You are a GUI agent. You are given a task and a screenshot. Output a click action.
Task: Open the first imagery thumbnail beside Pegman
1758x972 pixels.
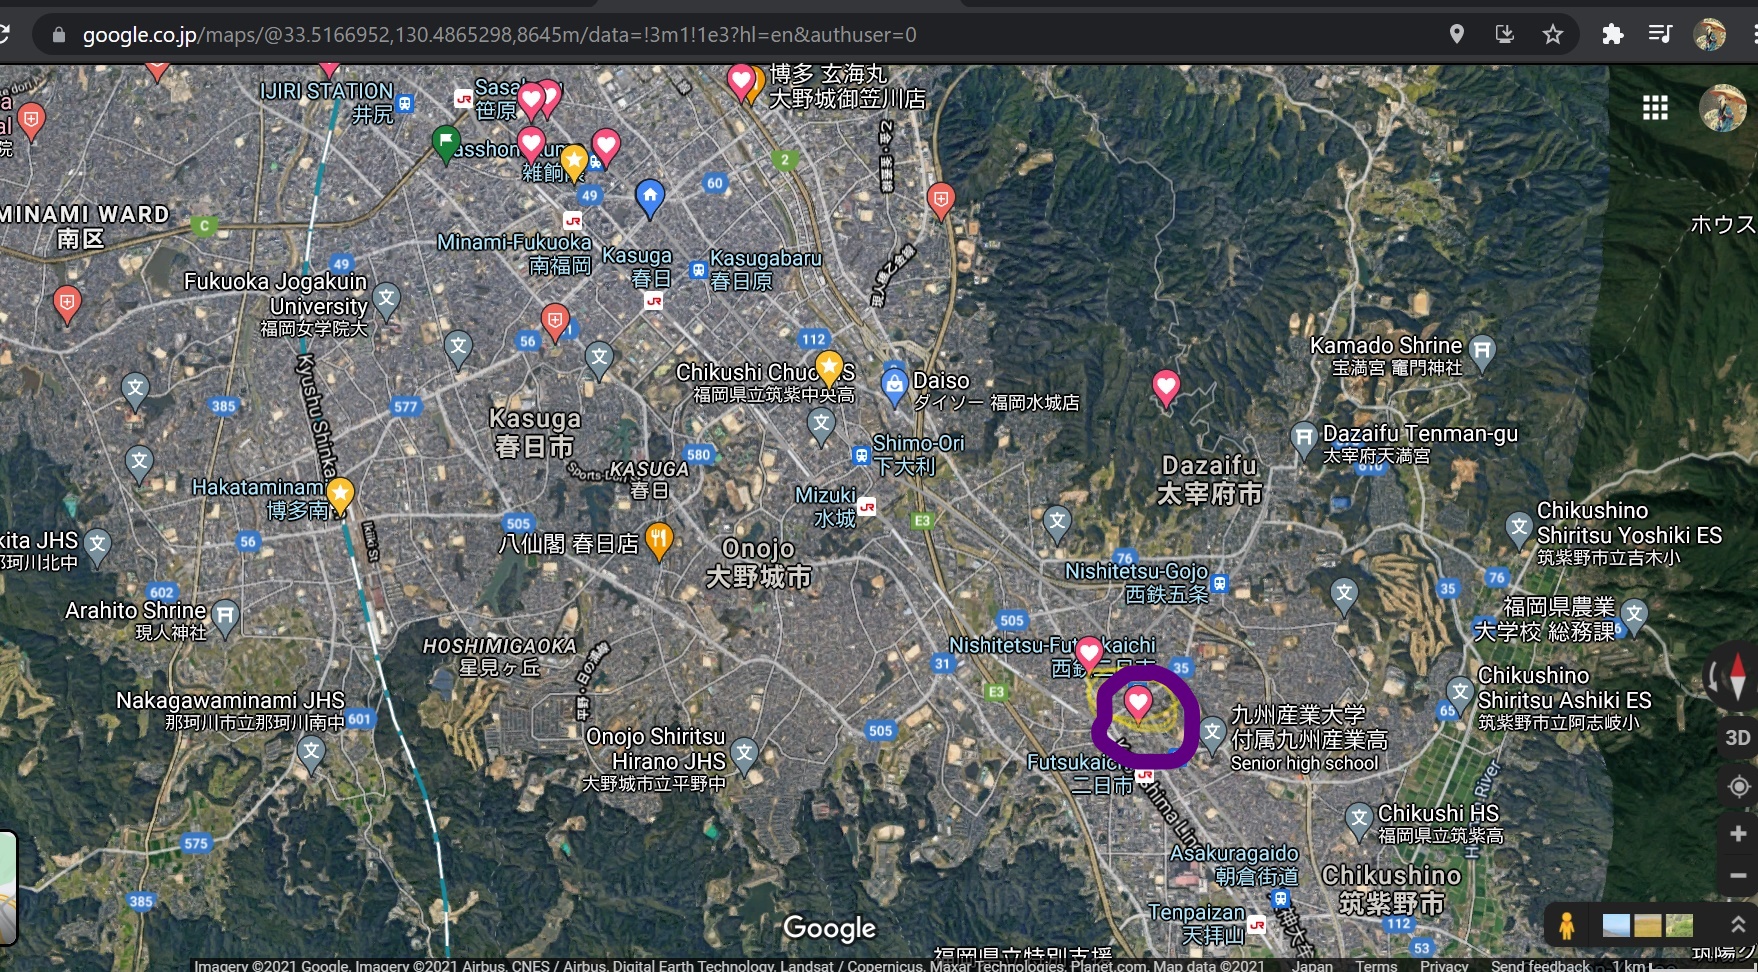(1616, 926)
